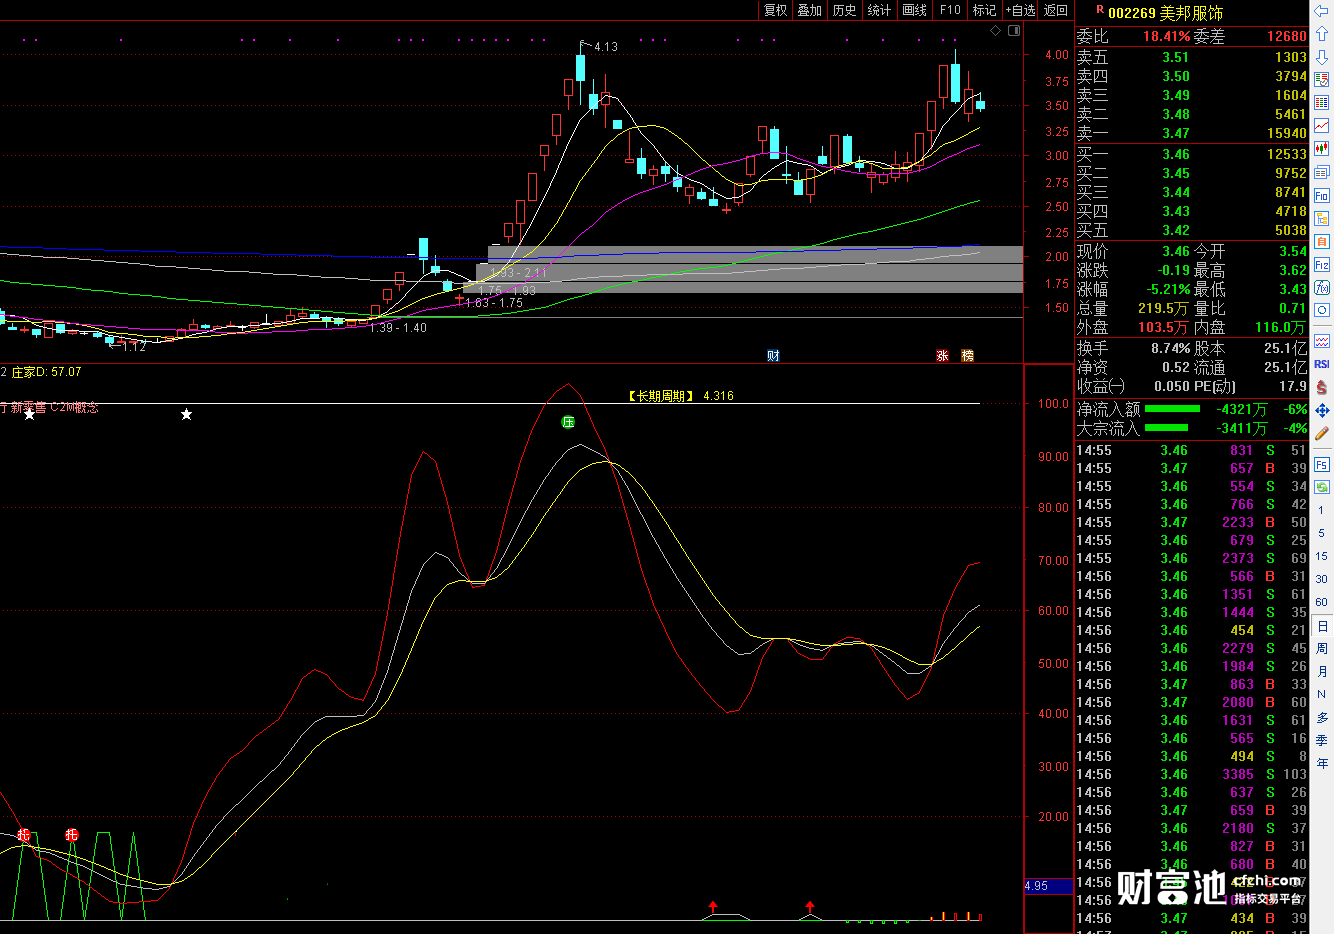The image size is (1334, 934).
Task: Select weekly period 周
Action: [1322, 649]
